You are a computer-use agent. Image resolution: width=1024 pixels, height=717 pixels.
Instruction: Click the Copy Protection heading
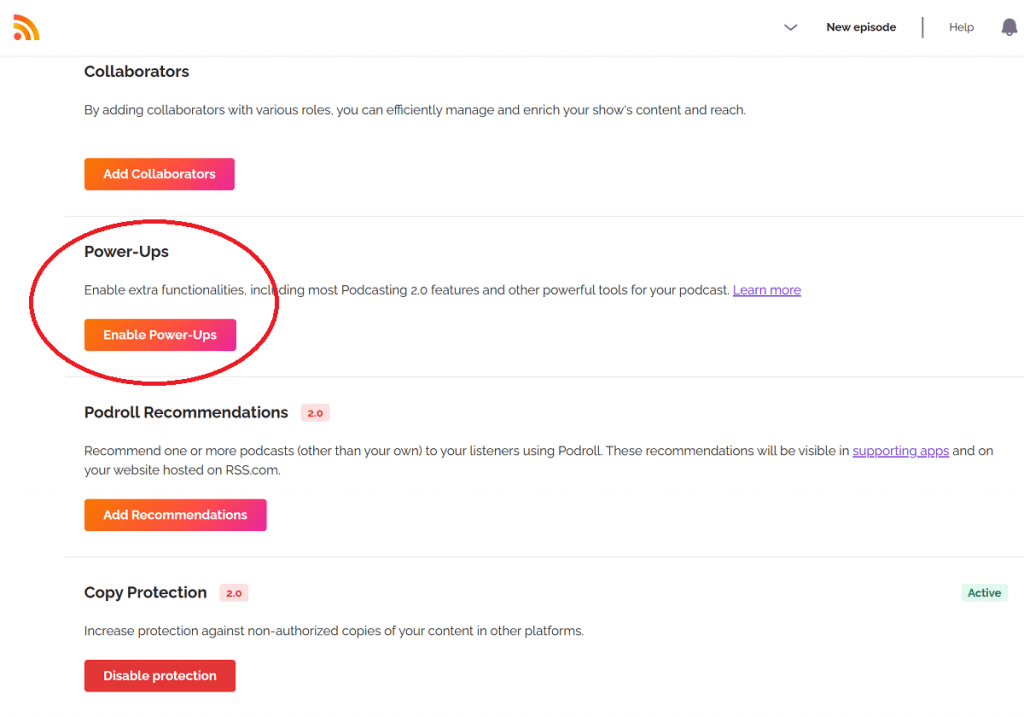tap(145, 593)
